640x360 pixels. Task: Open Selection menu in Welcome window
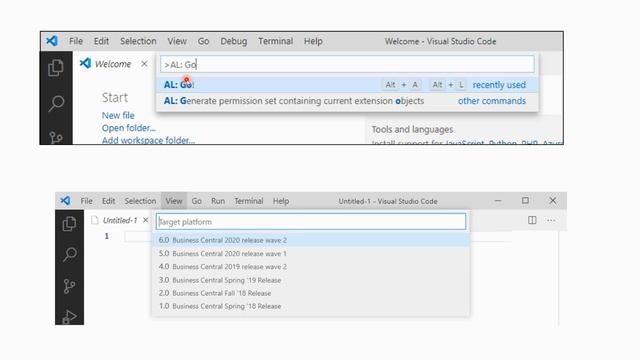click(x=138, y=41)
